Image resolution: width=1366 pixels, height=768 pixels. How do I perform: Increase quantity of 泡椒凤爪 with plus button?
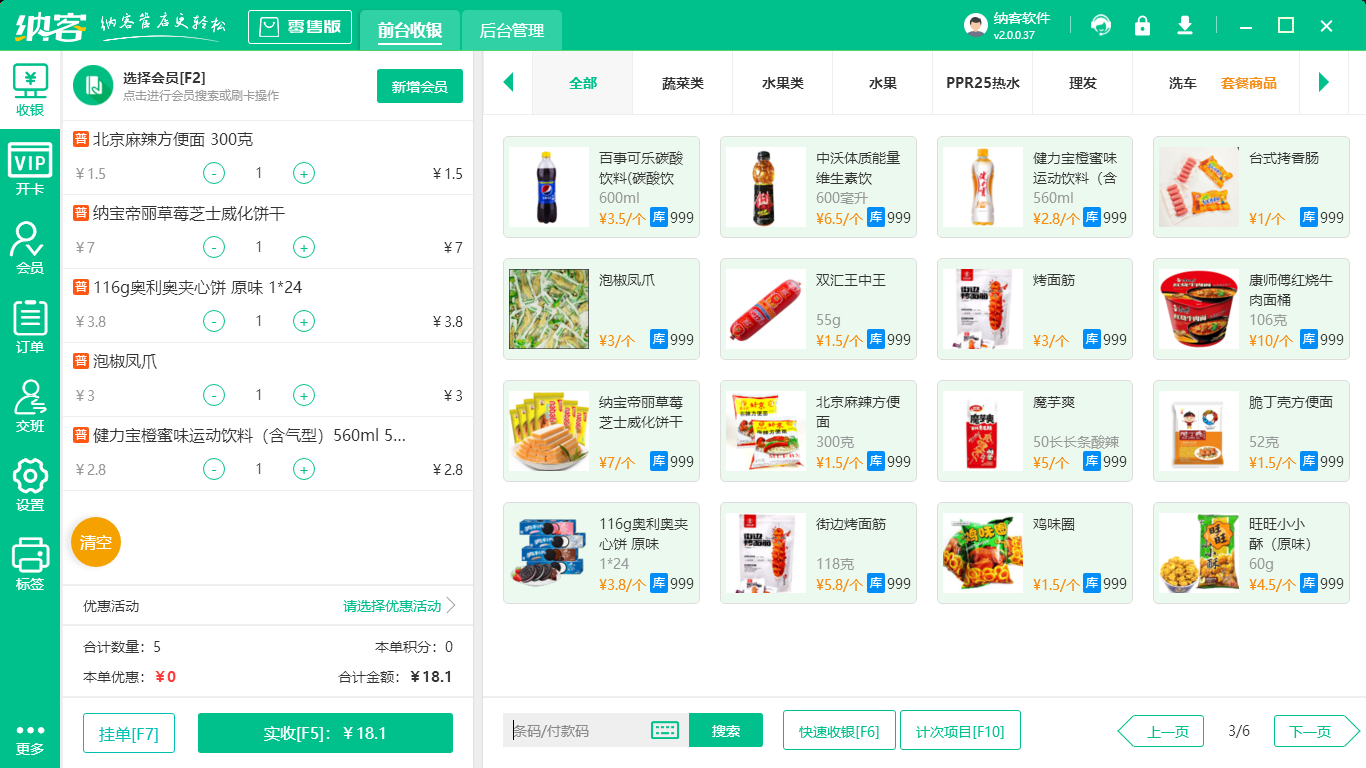pyautogui.click(x=303, y=395)
